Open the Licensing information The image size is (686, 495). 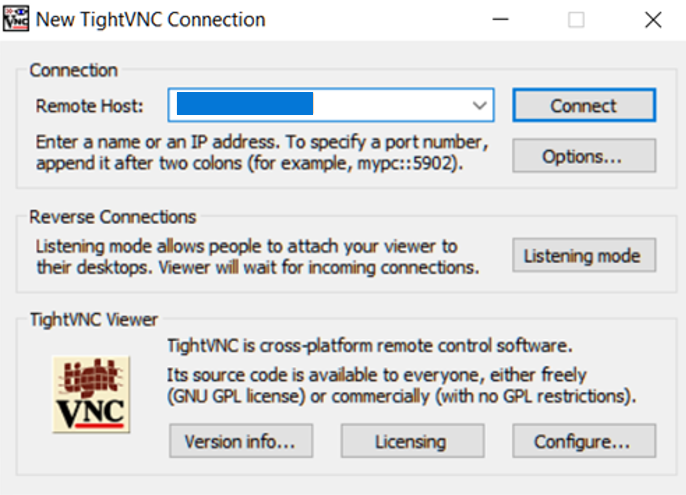tap(412, 440)
